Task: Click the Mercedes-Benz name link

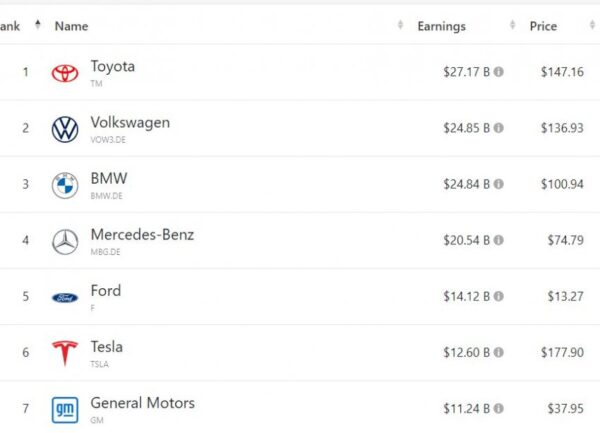Action: tap(142, 234)
